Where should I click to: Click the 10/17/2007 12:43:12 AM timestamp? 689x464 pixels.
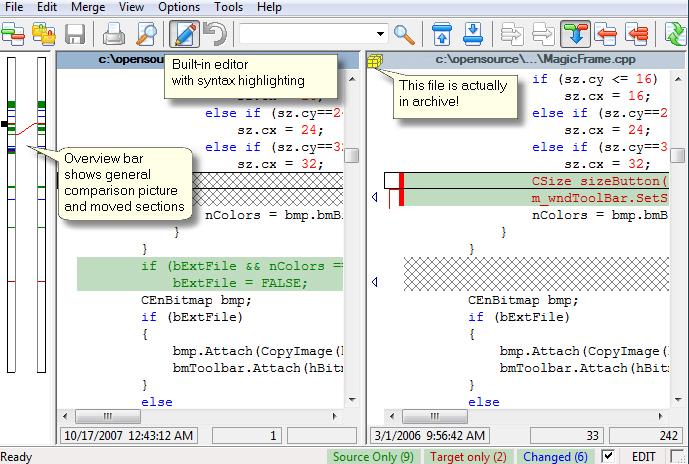(128, 435)
